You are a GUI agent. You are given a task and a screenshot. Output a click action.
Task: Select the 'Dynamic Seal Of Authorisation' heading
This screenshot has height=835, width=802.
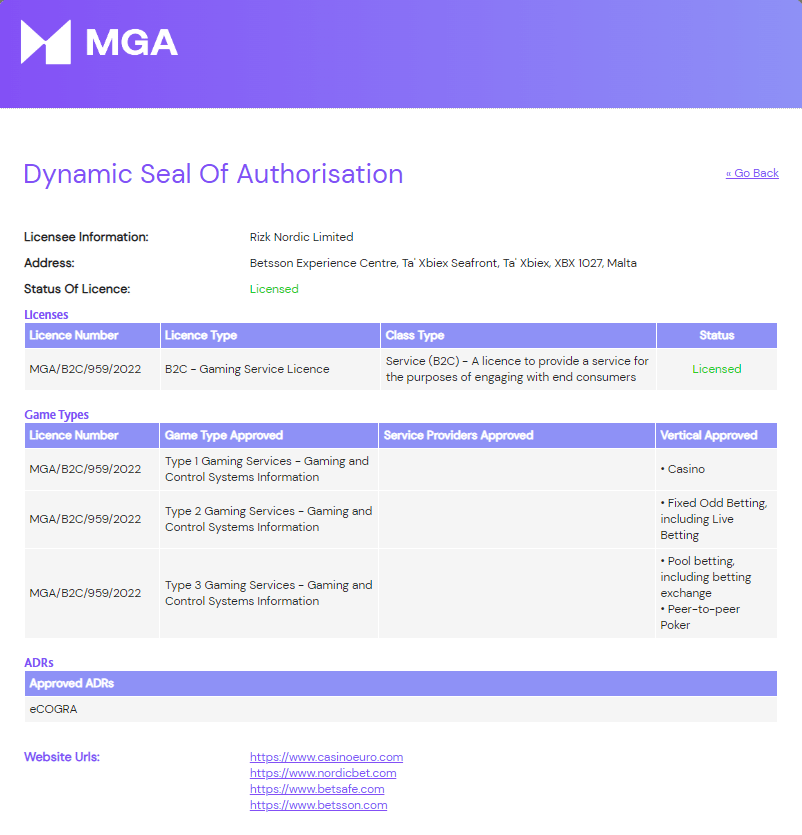click(x=213, y=174)
